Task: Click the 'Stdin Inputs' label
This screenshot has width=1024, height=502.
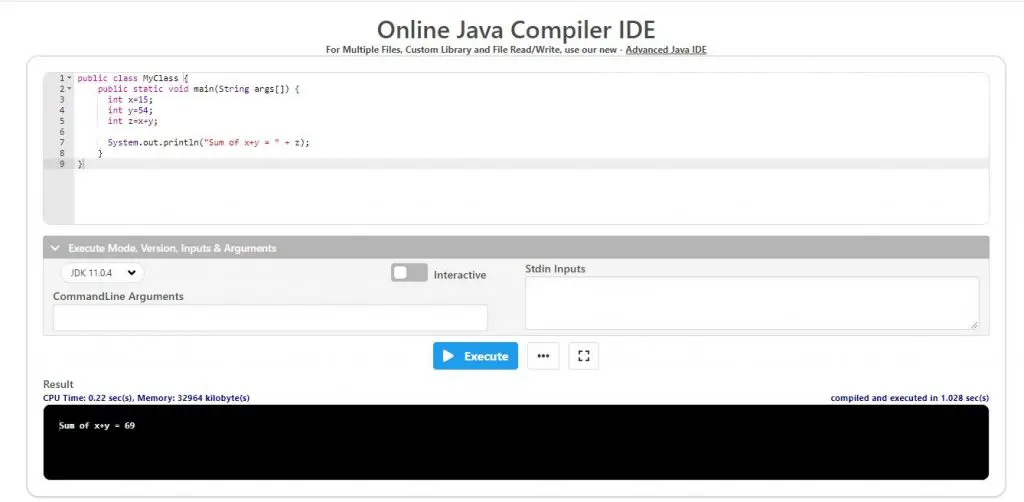Action: [x=555, y=269]
